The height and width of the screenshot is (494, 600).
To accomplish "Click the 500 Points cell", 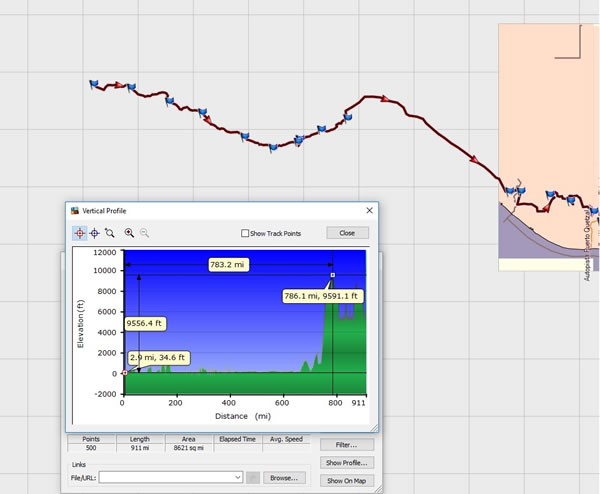I will [91, 448].
